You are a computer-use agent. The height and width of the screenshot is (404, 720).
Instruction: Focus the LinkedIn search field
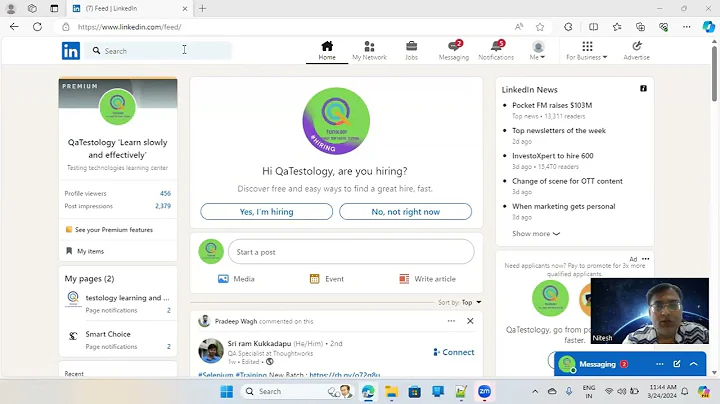coord(158,50)
